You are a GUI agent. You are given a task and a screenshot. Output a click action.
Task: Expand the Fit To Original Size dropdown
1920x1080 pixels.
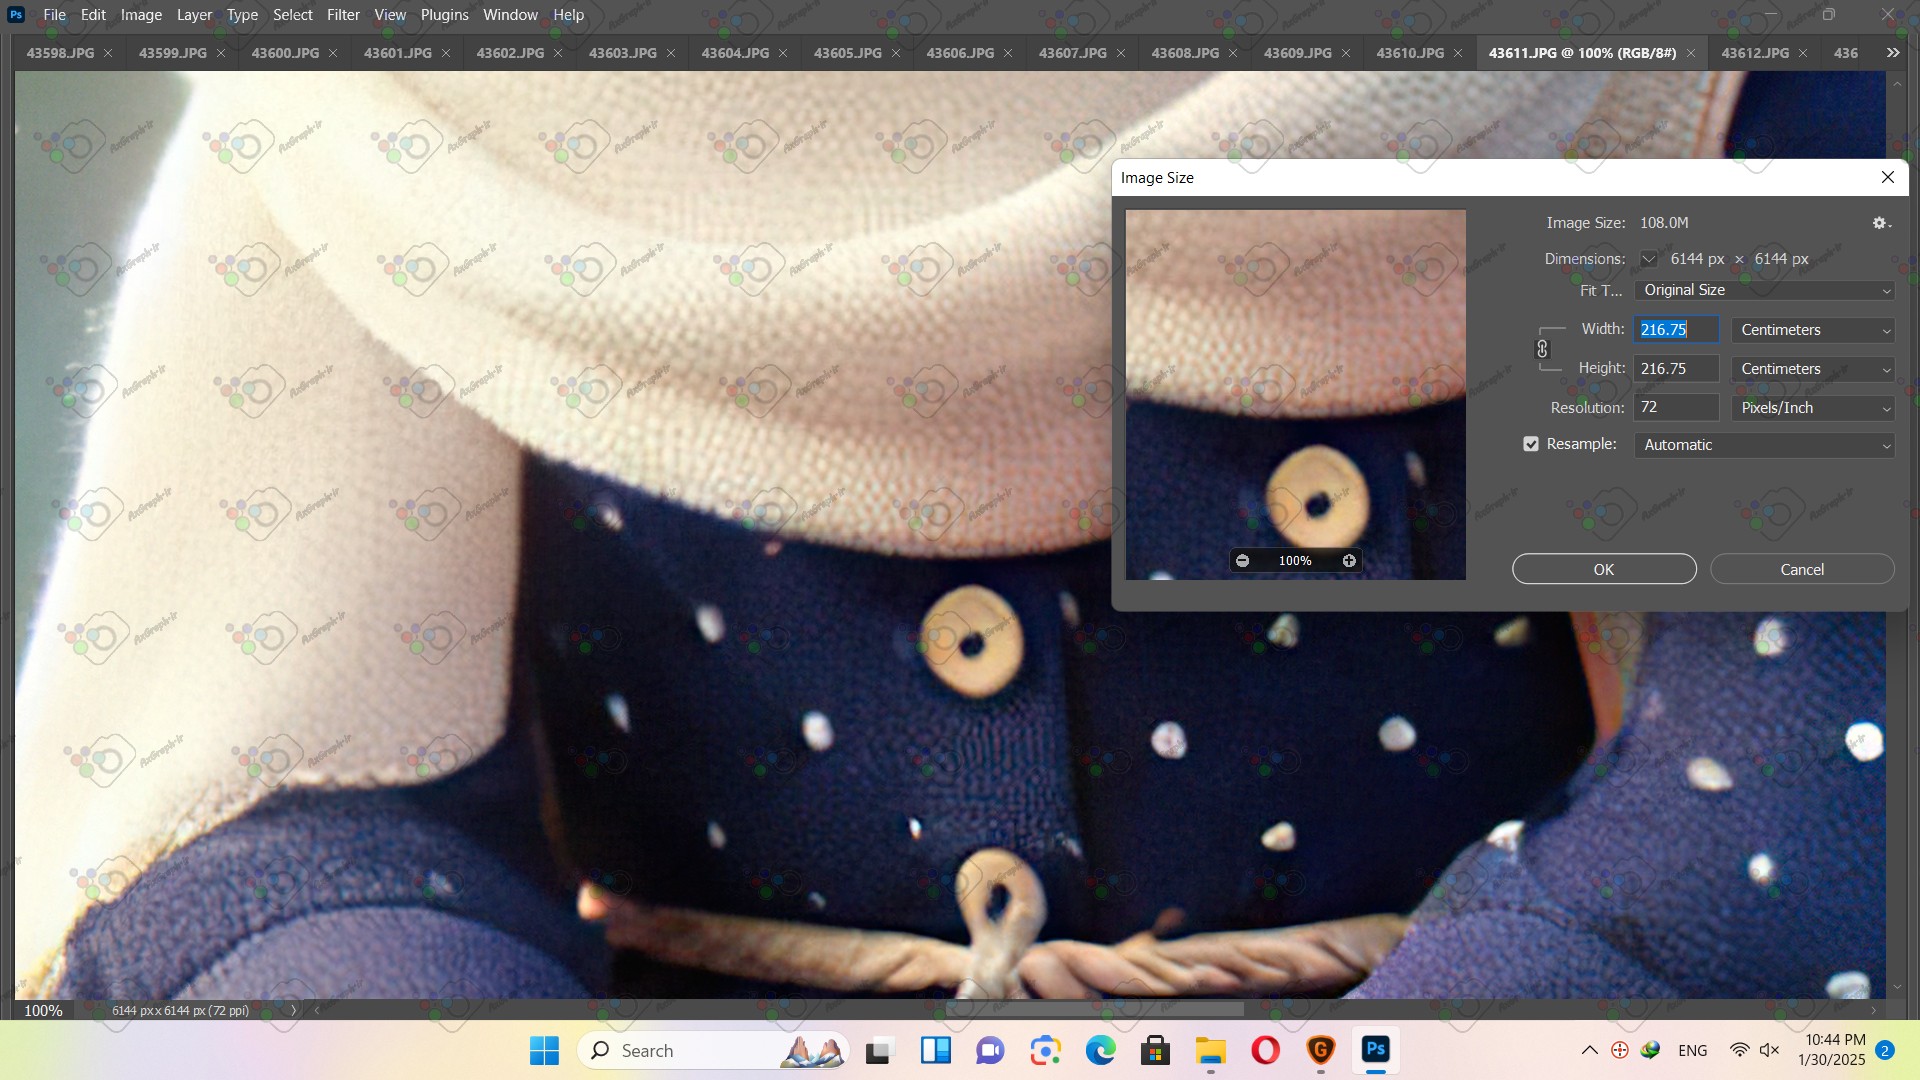(1764, 290)
